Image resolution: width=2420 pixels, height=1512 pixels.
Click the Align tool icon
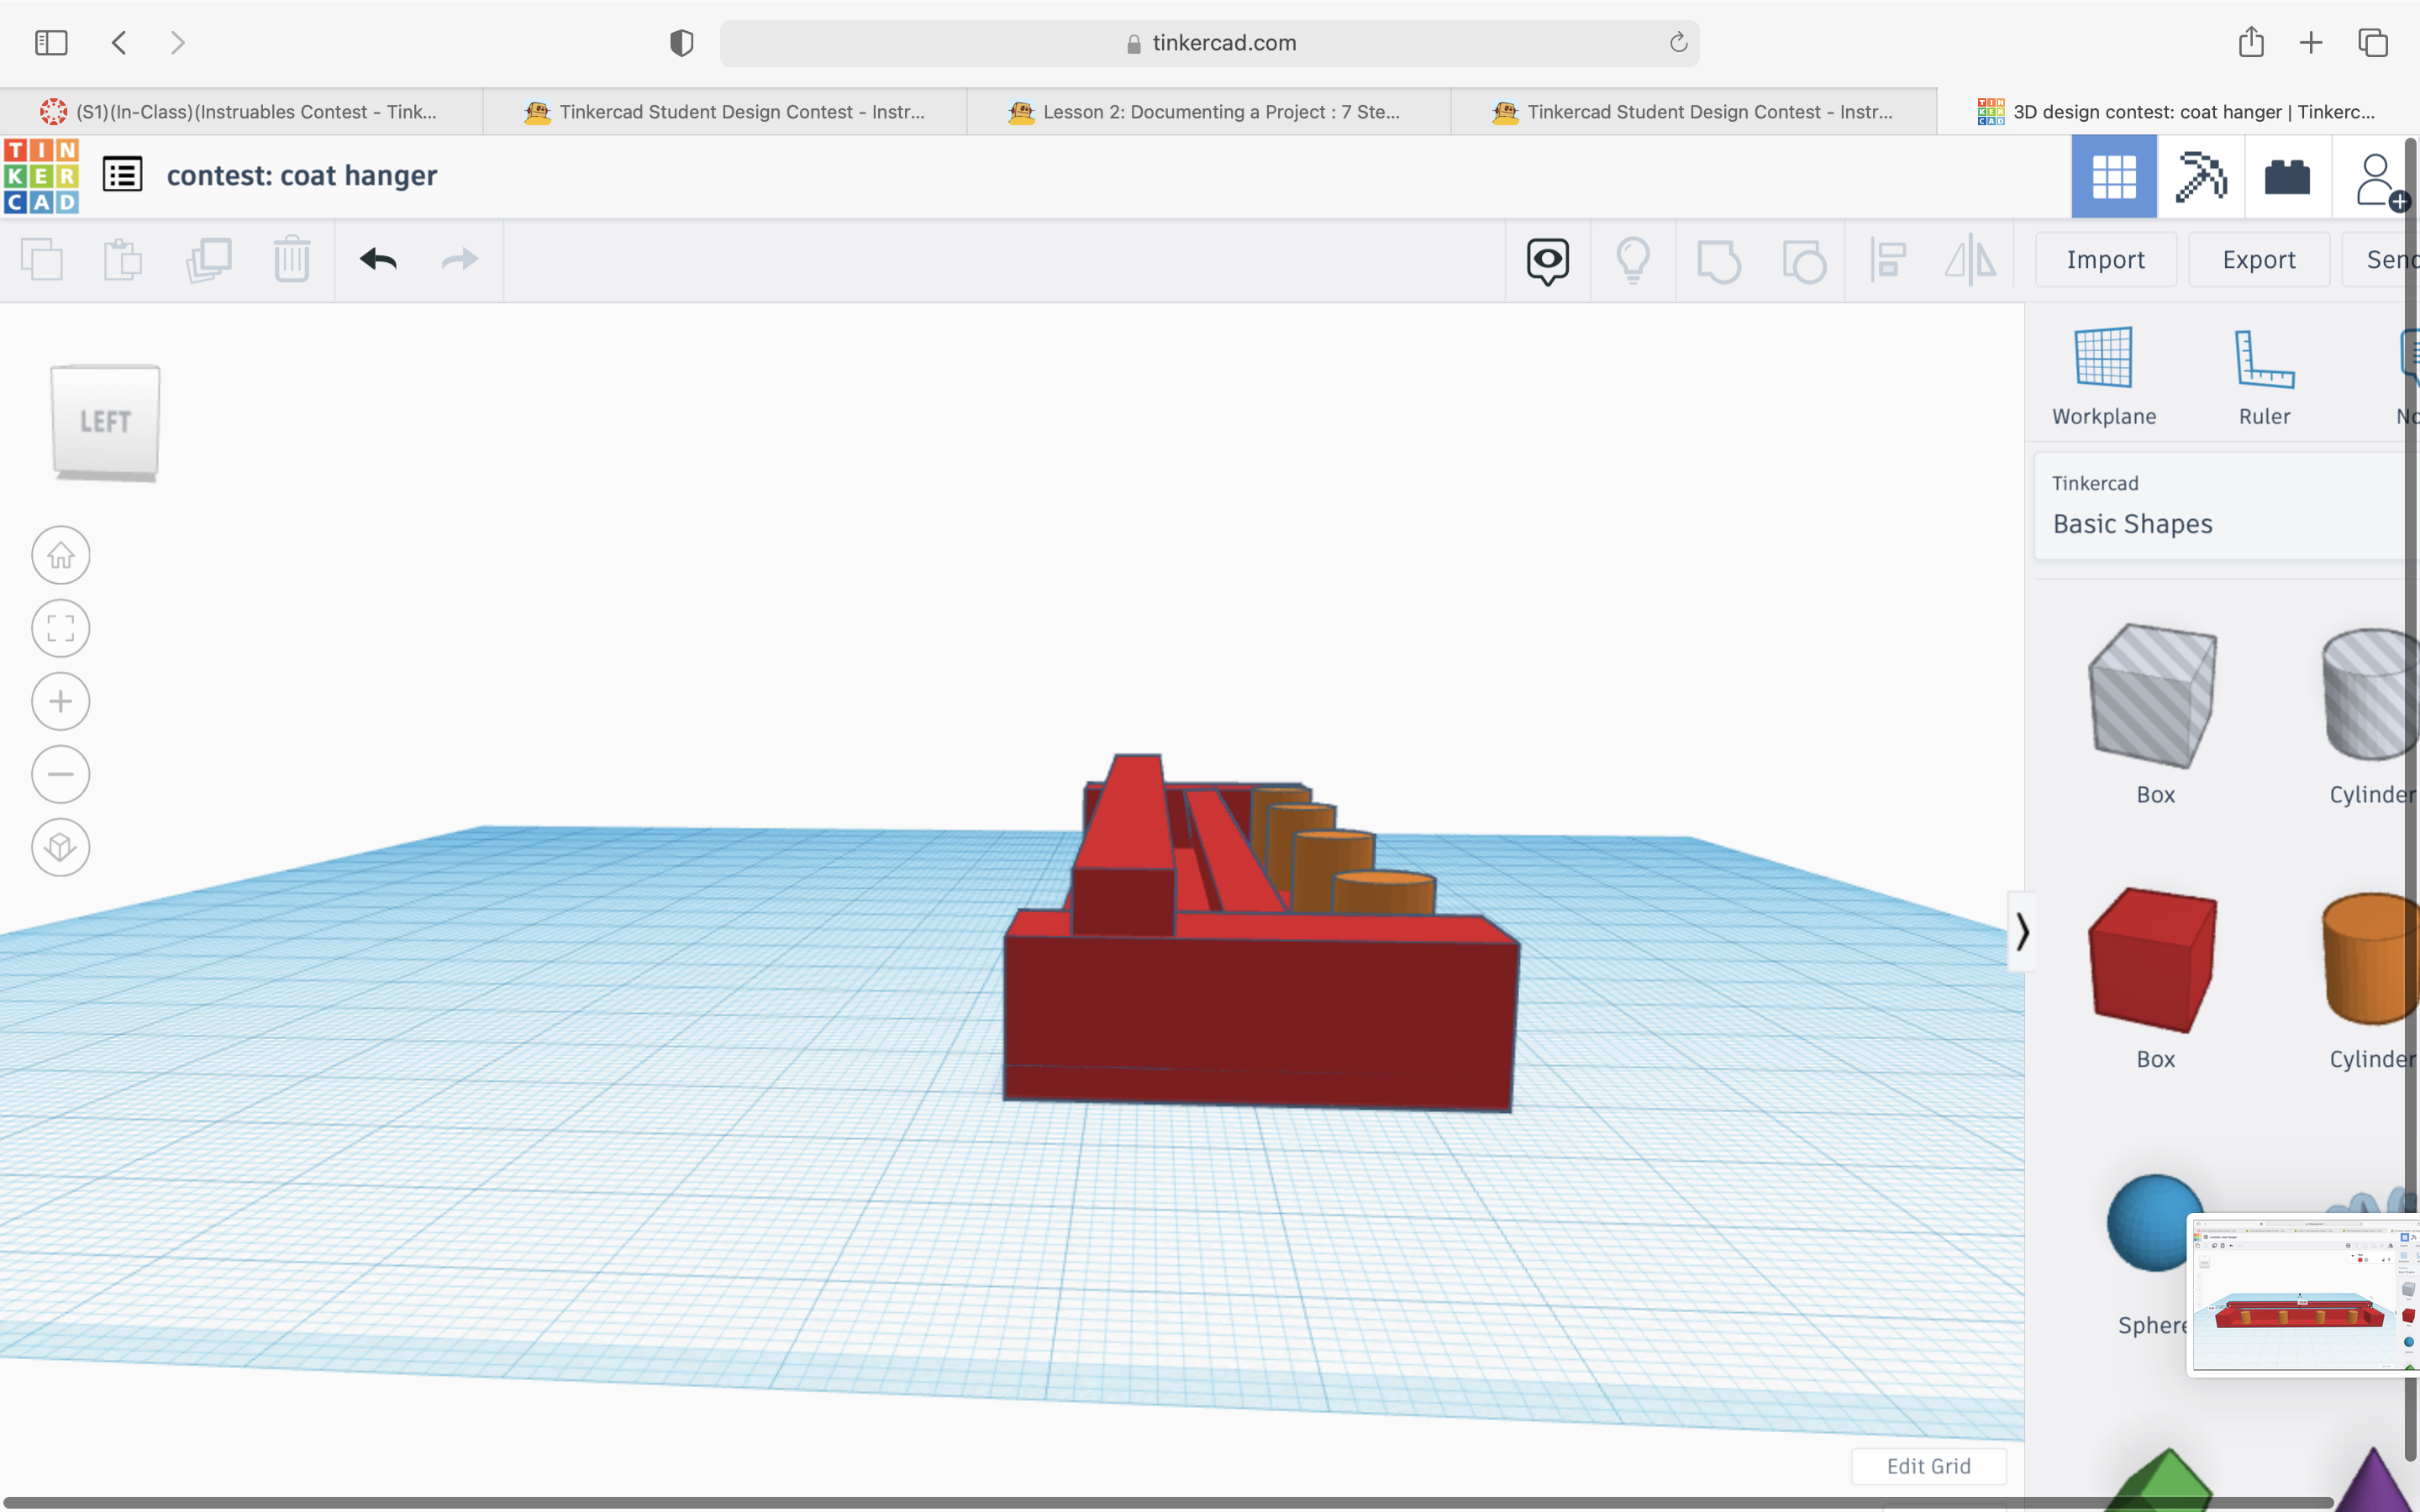(x=1888, y=260)
